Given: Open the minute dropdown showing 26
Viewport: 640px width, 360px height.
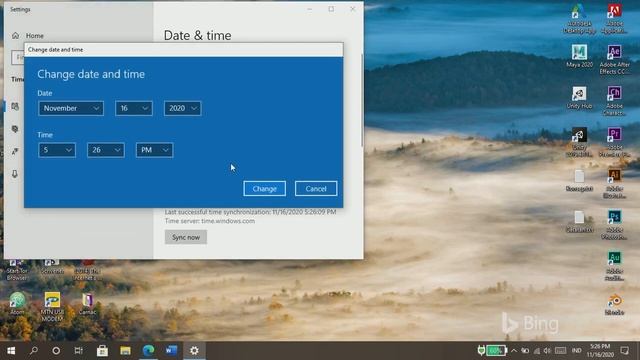Looking at the screenshot, I should [x=106, y=150].
